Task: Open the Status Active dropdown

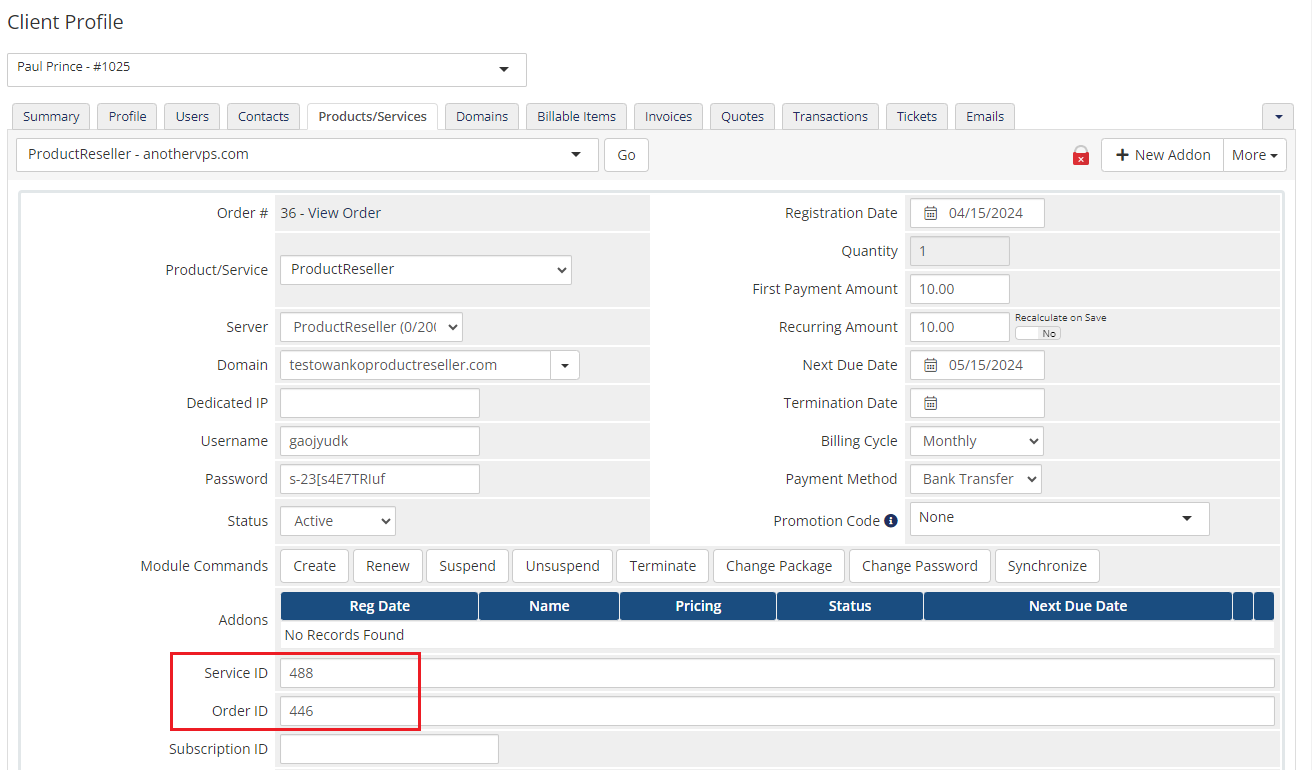Action: click(338, 521)
